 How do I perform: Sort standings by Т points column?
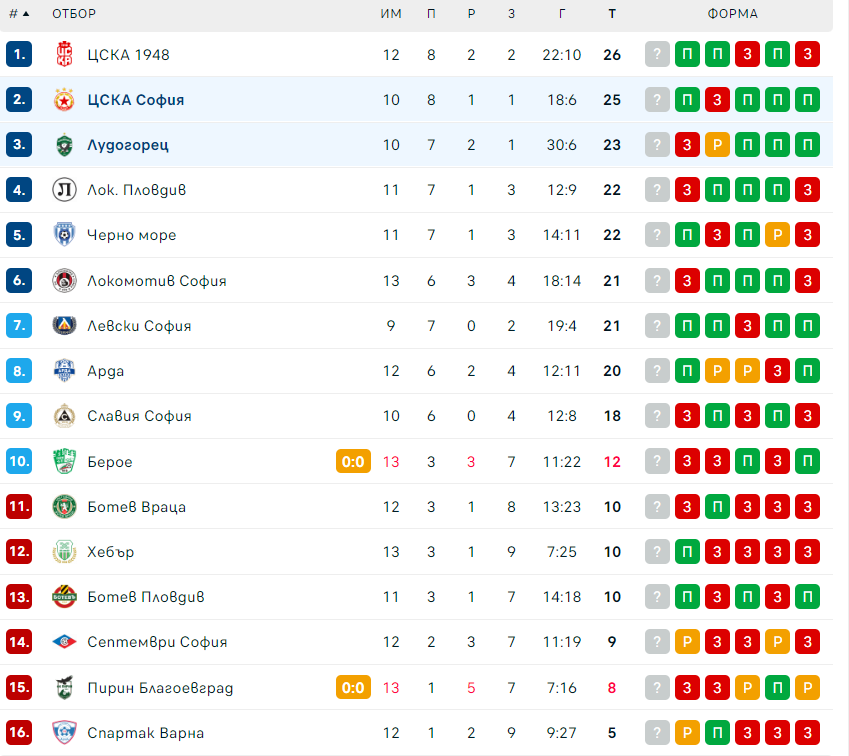(x=612, y=14)
